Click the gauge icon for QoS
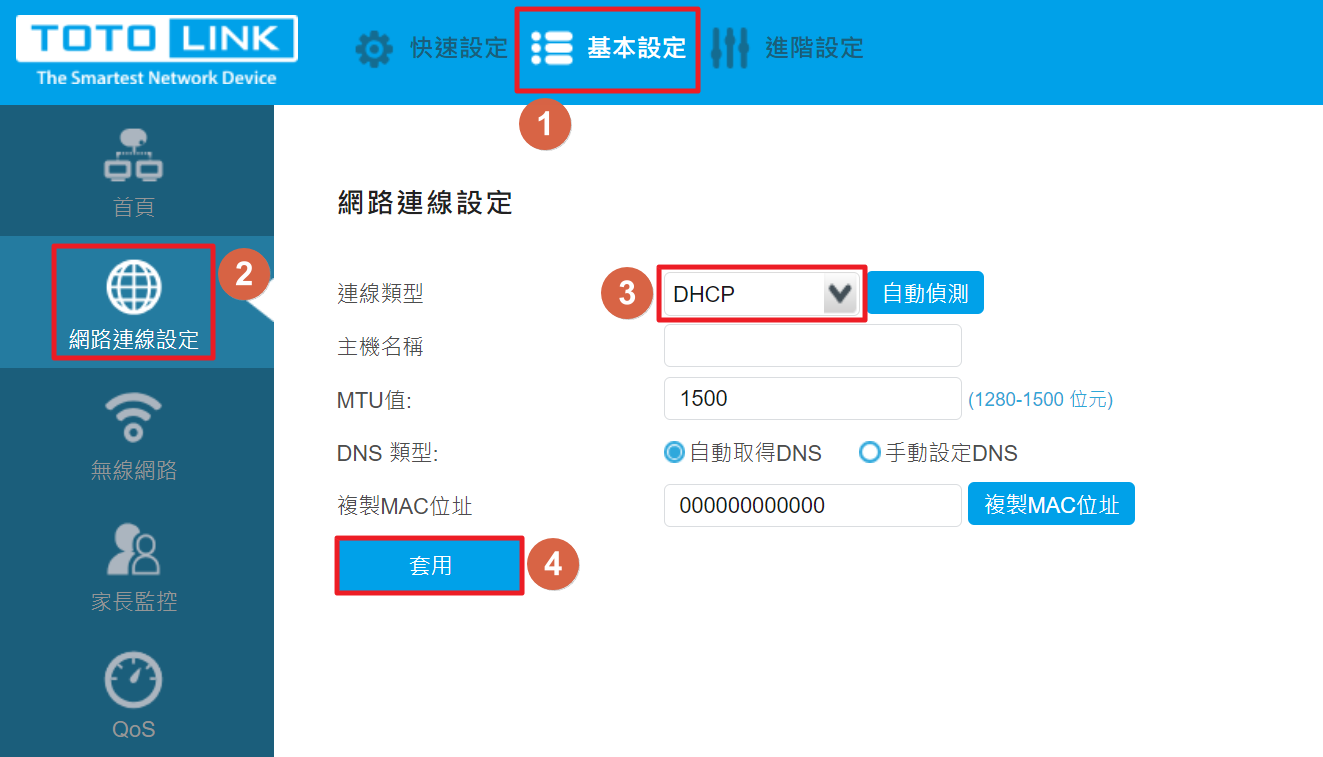Viewport: 1323px width, 757px height. point(134,680)
